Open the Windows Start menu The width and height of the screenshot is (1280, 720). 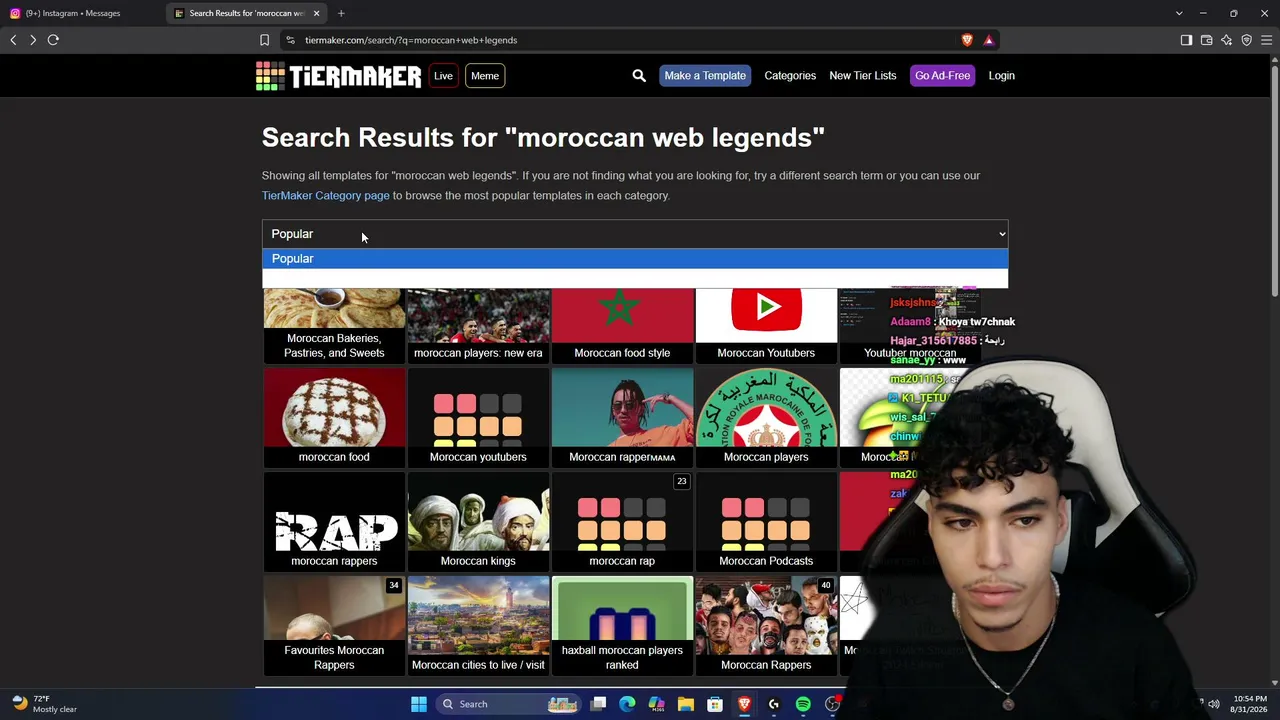pyautogui.click(x=419, y=704)
